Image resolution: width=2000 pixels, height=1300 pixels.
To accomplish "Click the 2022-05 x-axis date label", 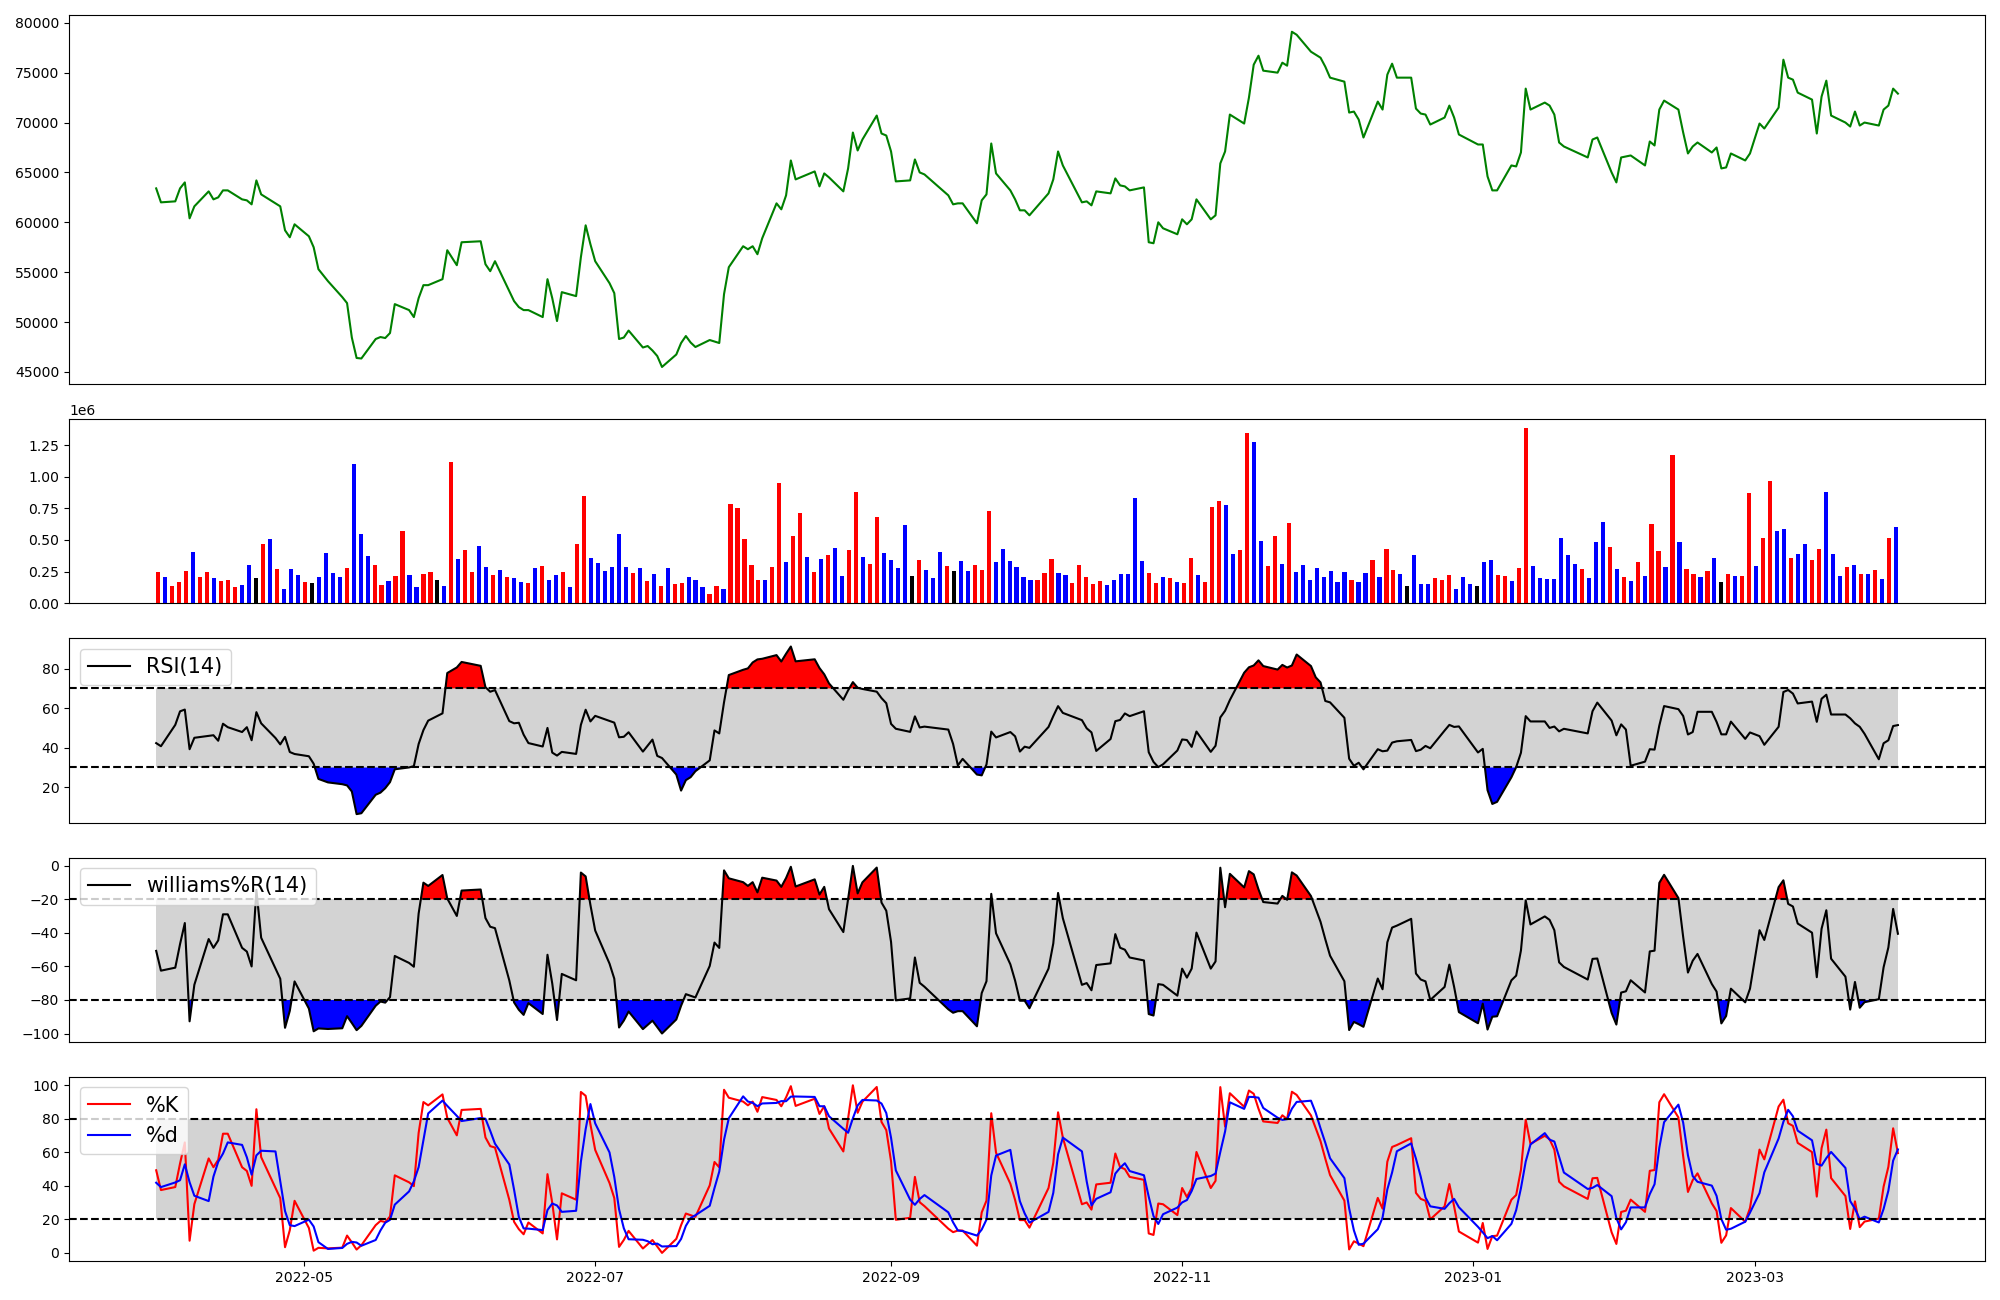I will (304, 1277).
